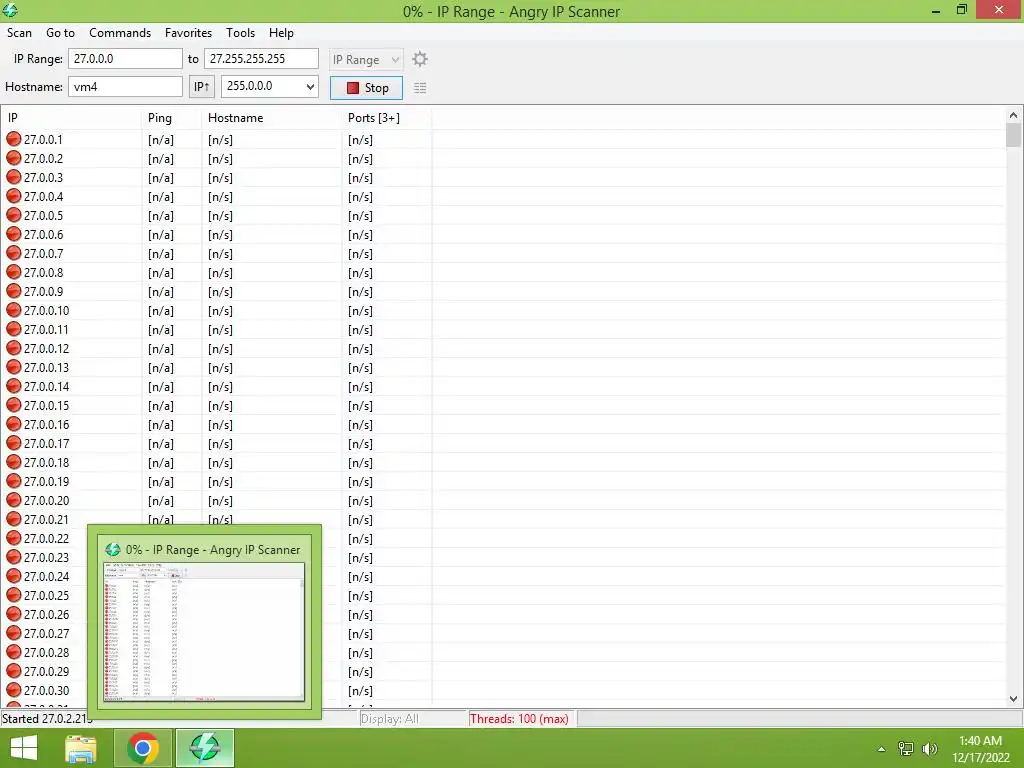1024x768 pixels.
Task: Click the red status icon for 27.0.0.8
Action: coord(14,272)
